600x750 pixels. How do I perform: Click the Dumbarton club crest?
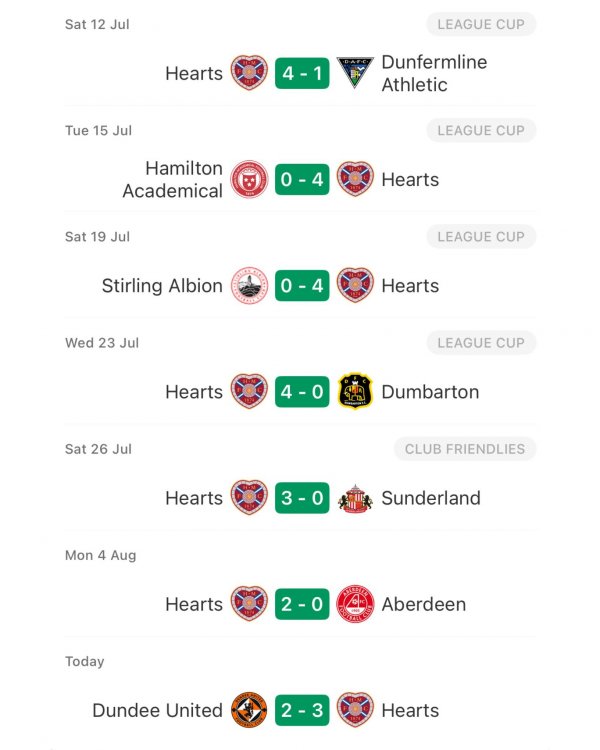point(355,391)
